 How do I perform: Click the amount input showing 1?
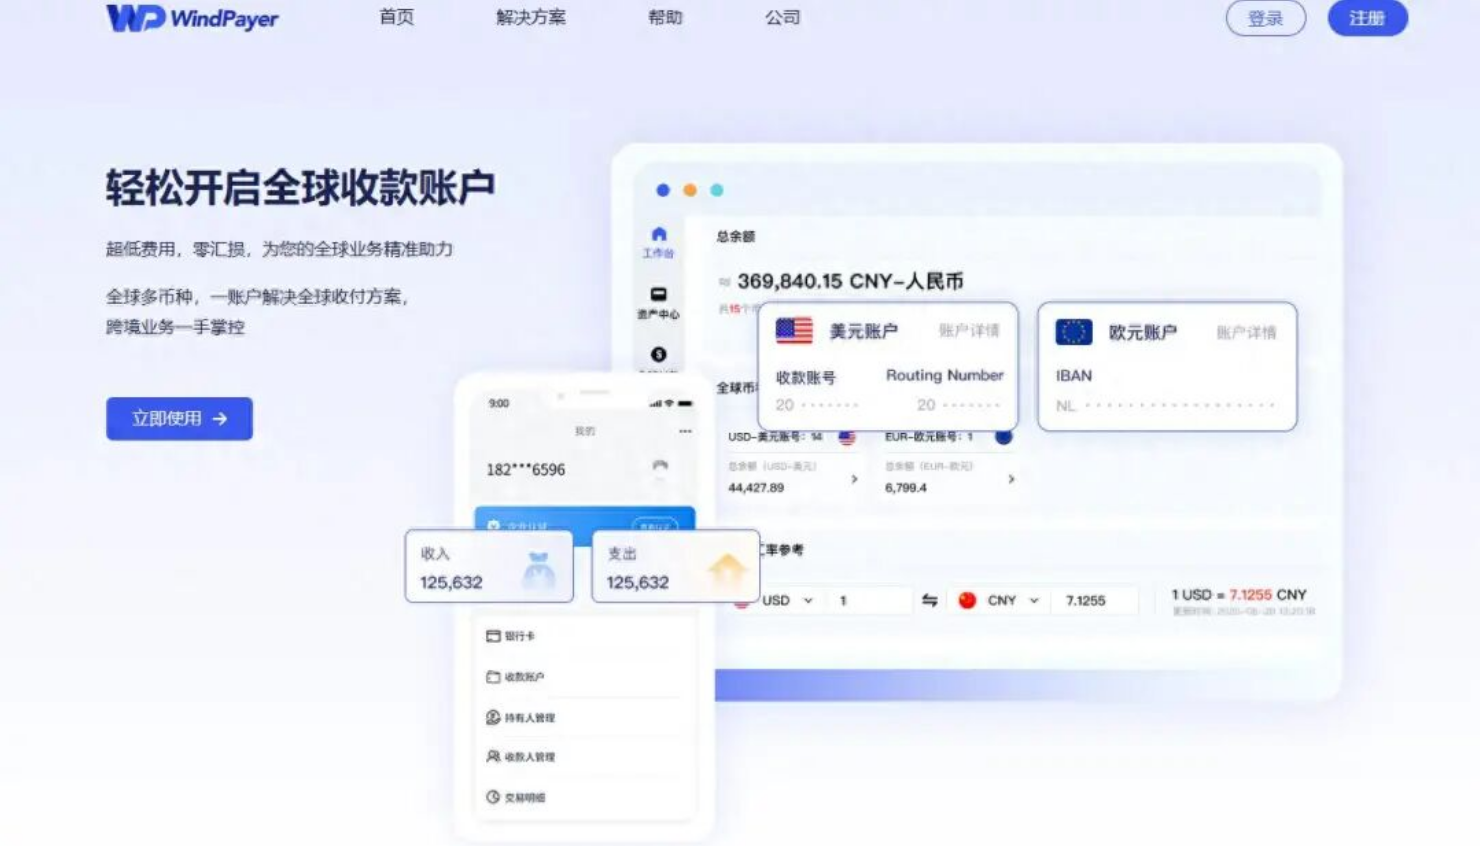tap(872, 600)
